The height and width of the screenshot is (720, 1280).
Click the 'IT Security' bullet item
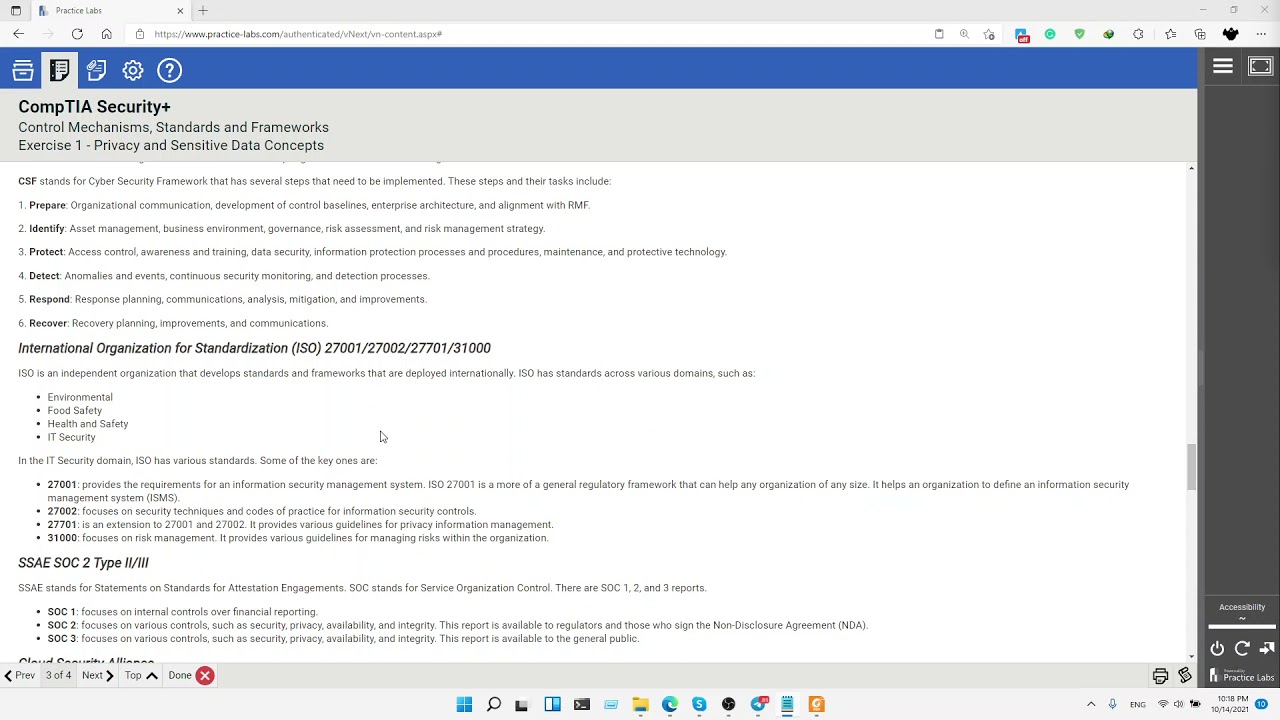click(71, 437)
